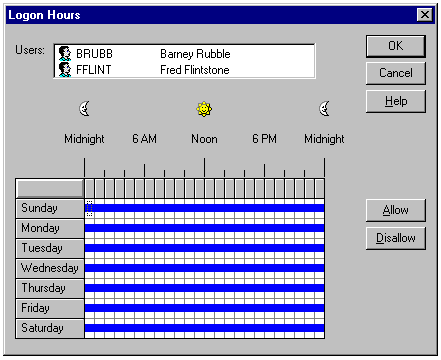Image resolution: width=441 pixels, height=360 pixels.
Task: Click the BRUBB user icon in Users list
Action: (65, 53)
